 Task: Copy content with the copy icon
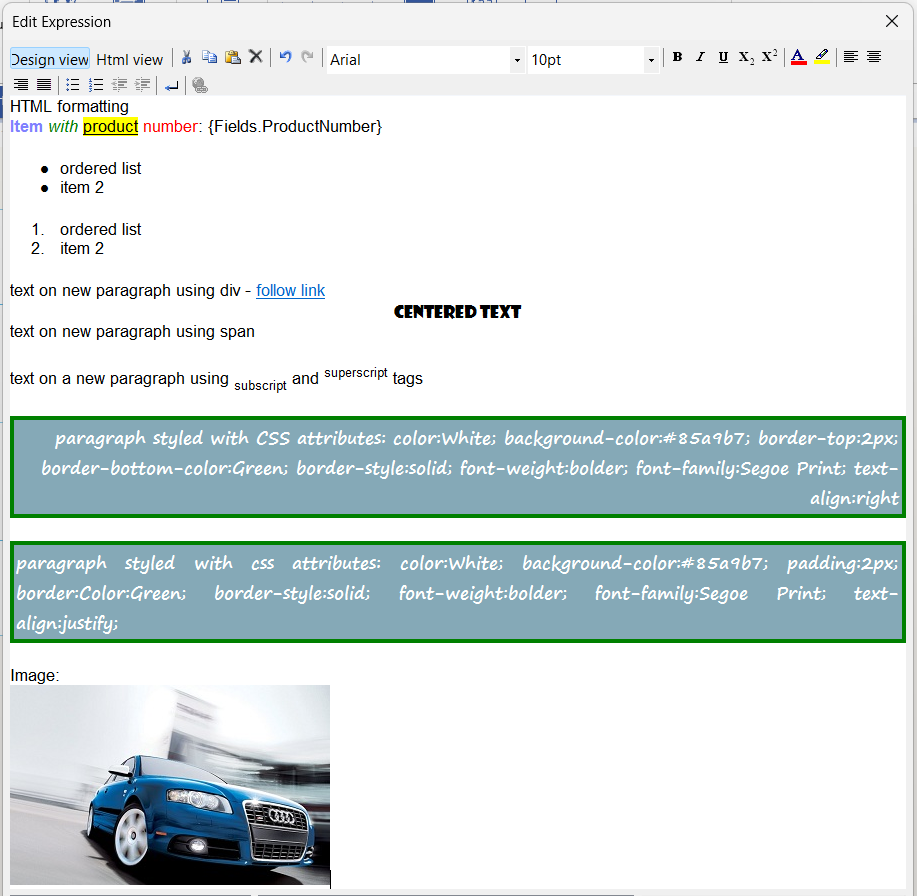pos(210,57)
